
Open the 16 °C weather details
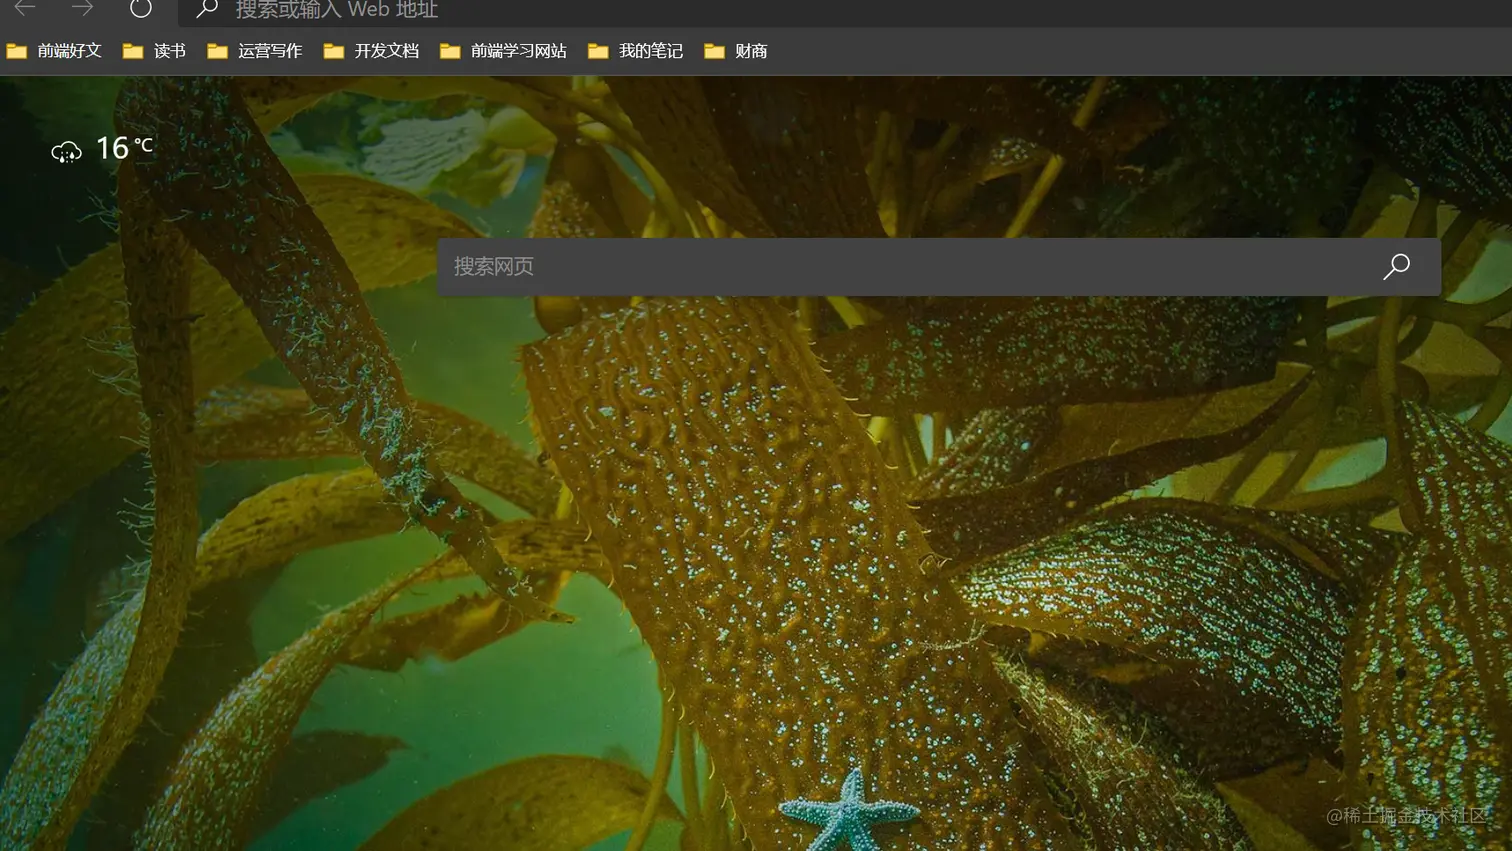(x=124, y=148)
